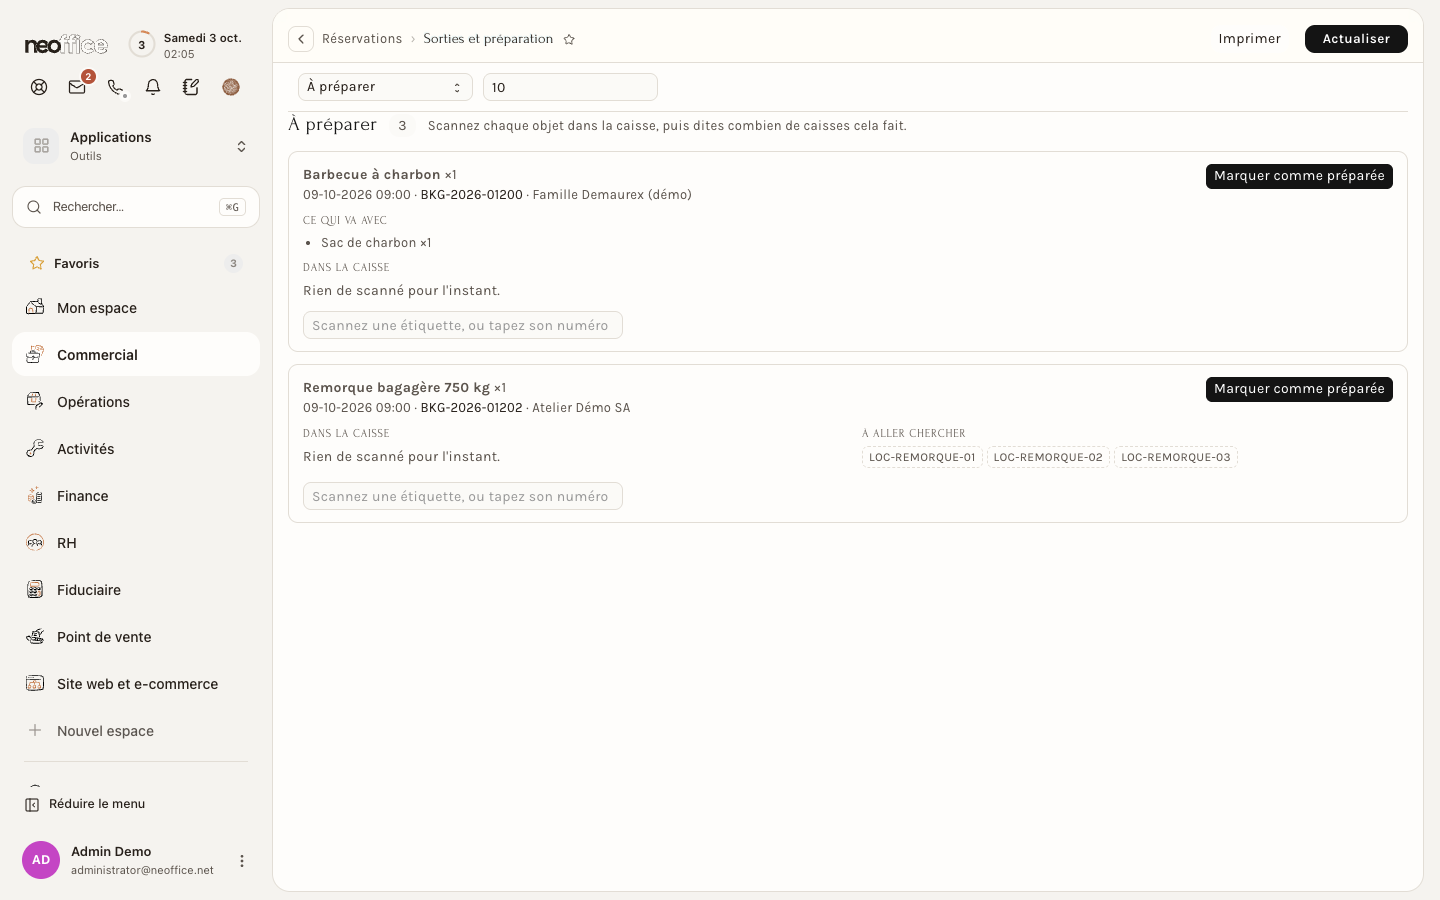Open Admin Demo user options menu
Screen dimensions: 1440x900
click(241, 861)
